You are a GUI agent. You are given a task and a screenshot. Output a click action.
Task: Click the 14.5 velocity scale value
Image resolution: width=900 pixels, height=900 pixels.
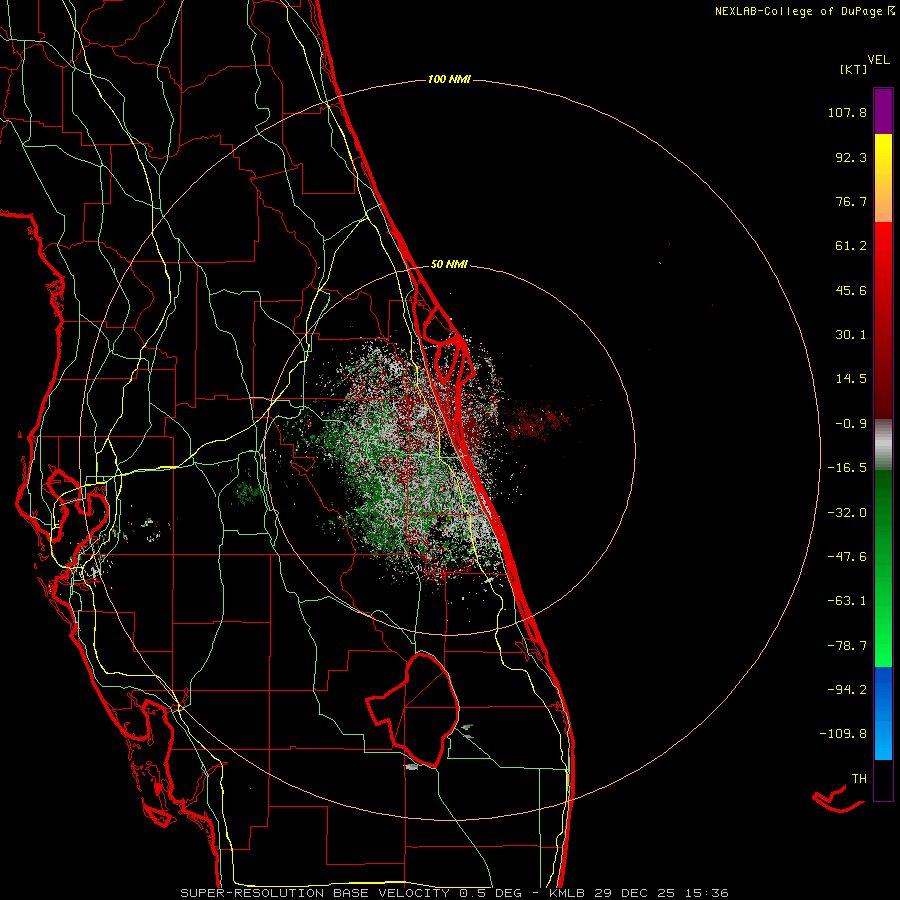pyautogui.click(x=851, y=379)
